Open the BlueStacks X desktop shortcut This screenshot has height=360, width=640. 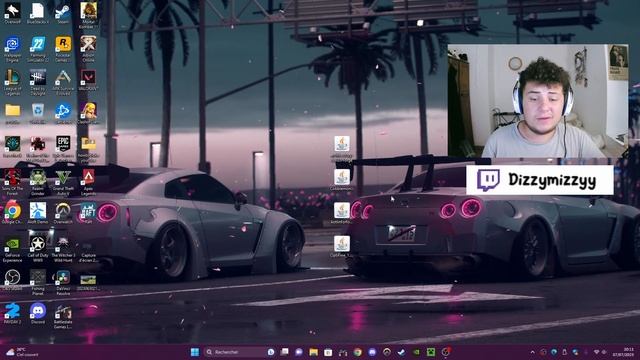(38, 13)
